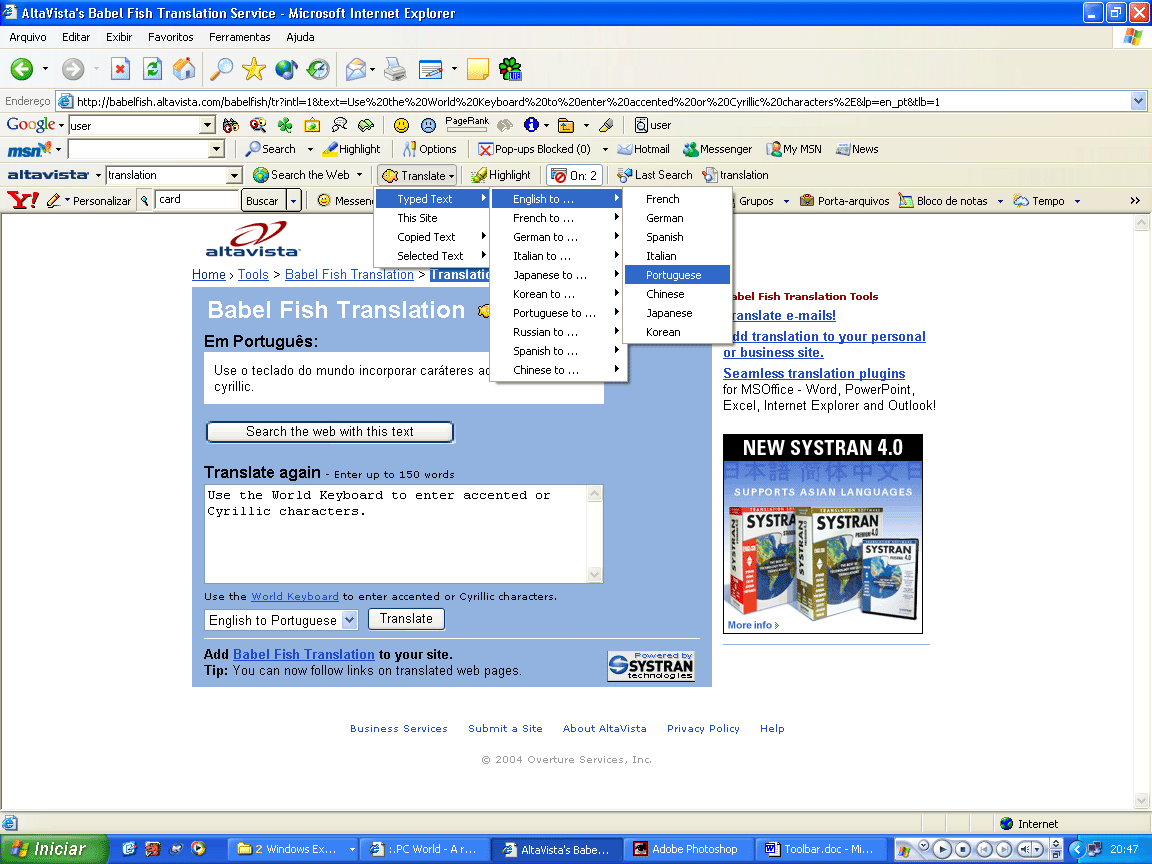
Task: Open the Mail envelope icon
Action: point(356,69)
